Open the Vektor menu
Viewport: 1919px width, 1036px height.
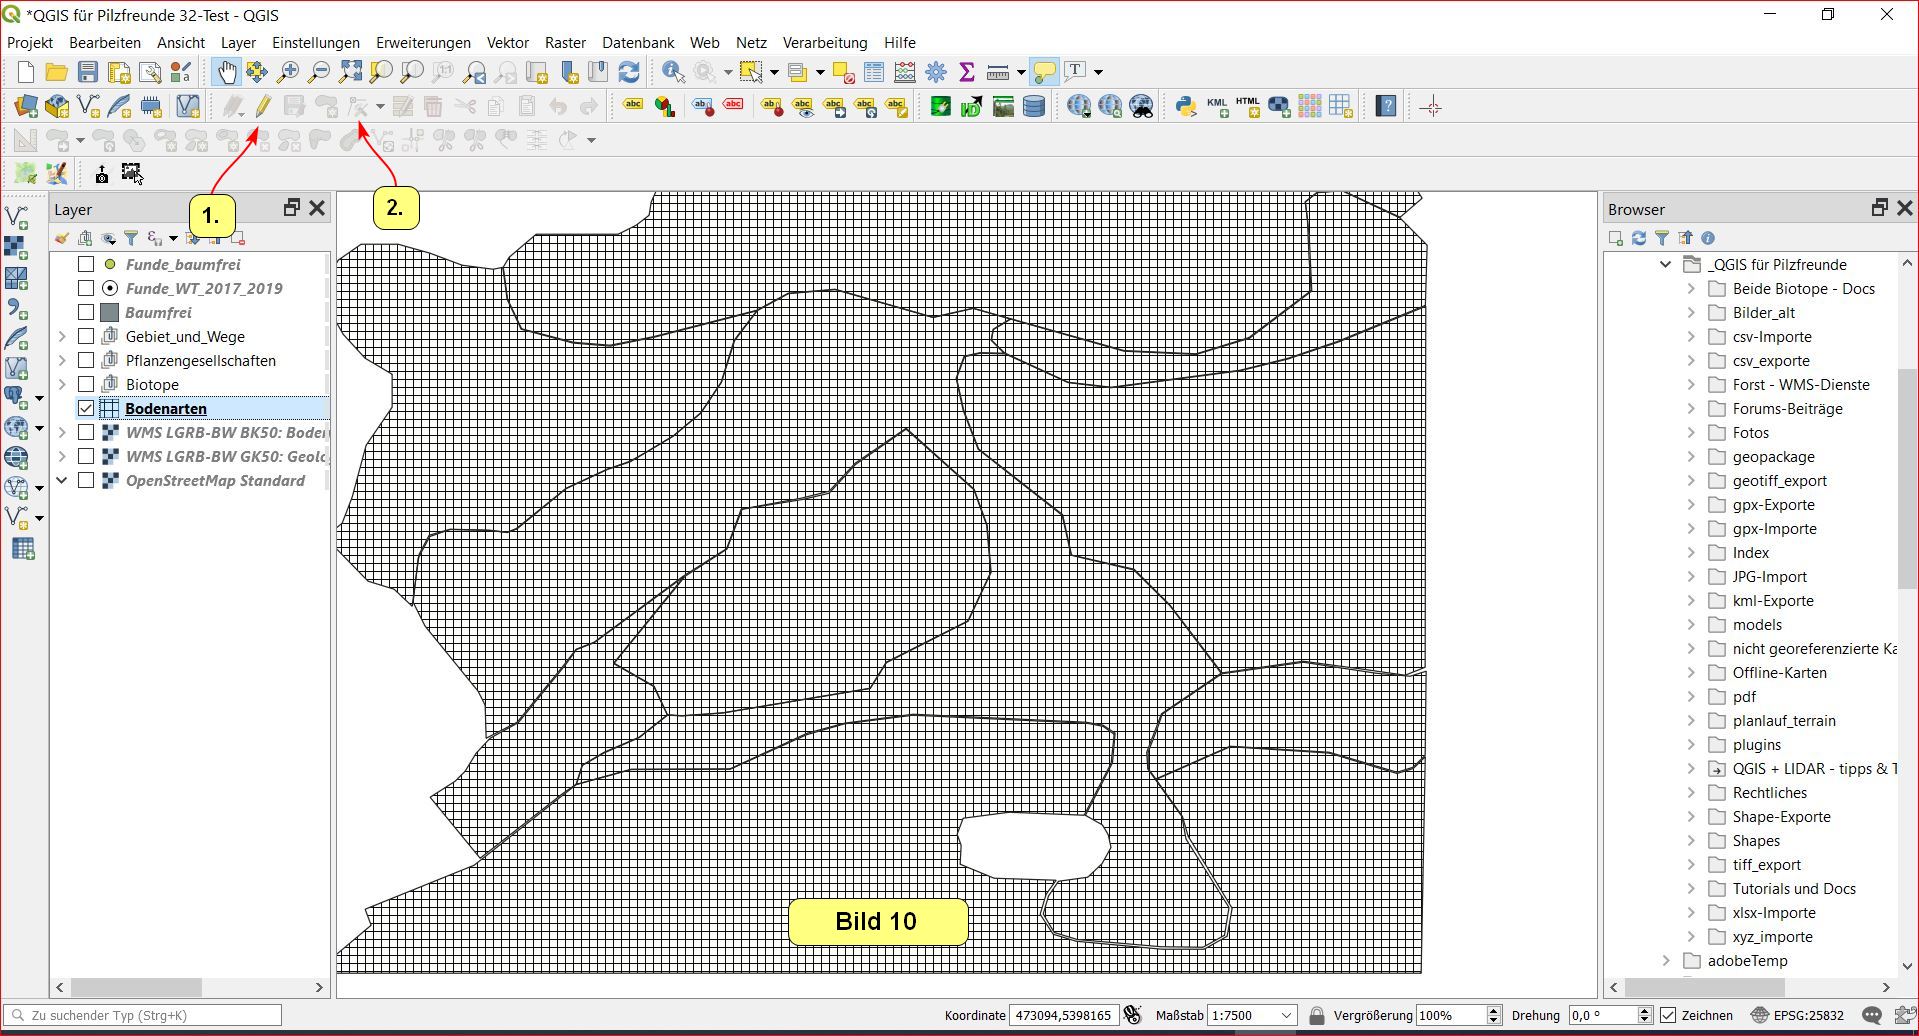pos(507,42)
